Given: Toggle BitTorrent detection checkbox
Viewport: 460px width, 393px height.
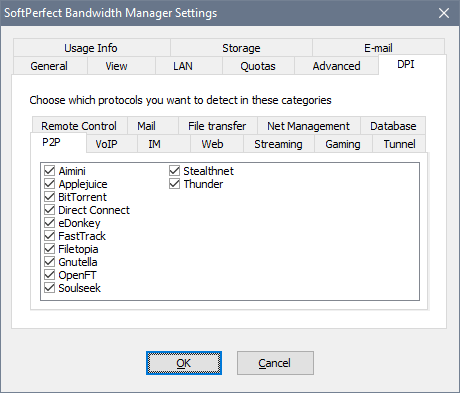Looking at the screenshot, I should (49, 197).
